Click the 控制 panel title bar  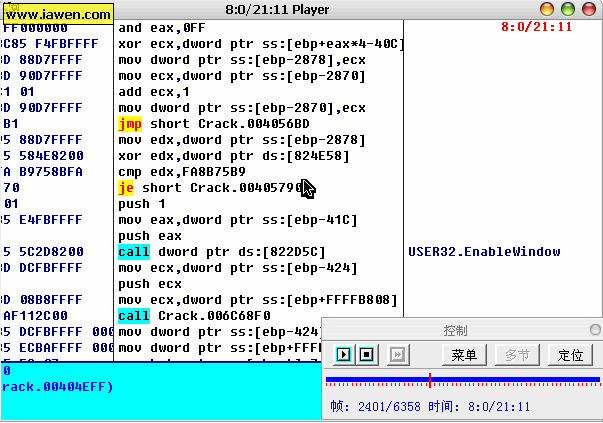click(x=455, y=329)
